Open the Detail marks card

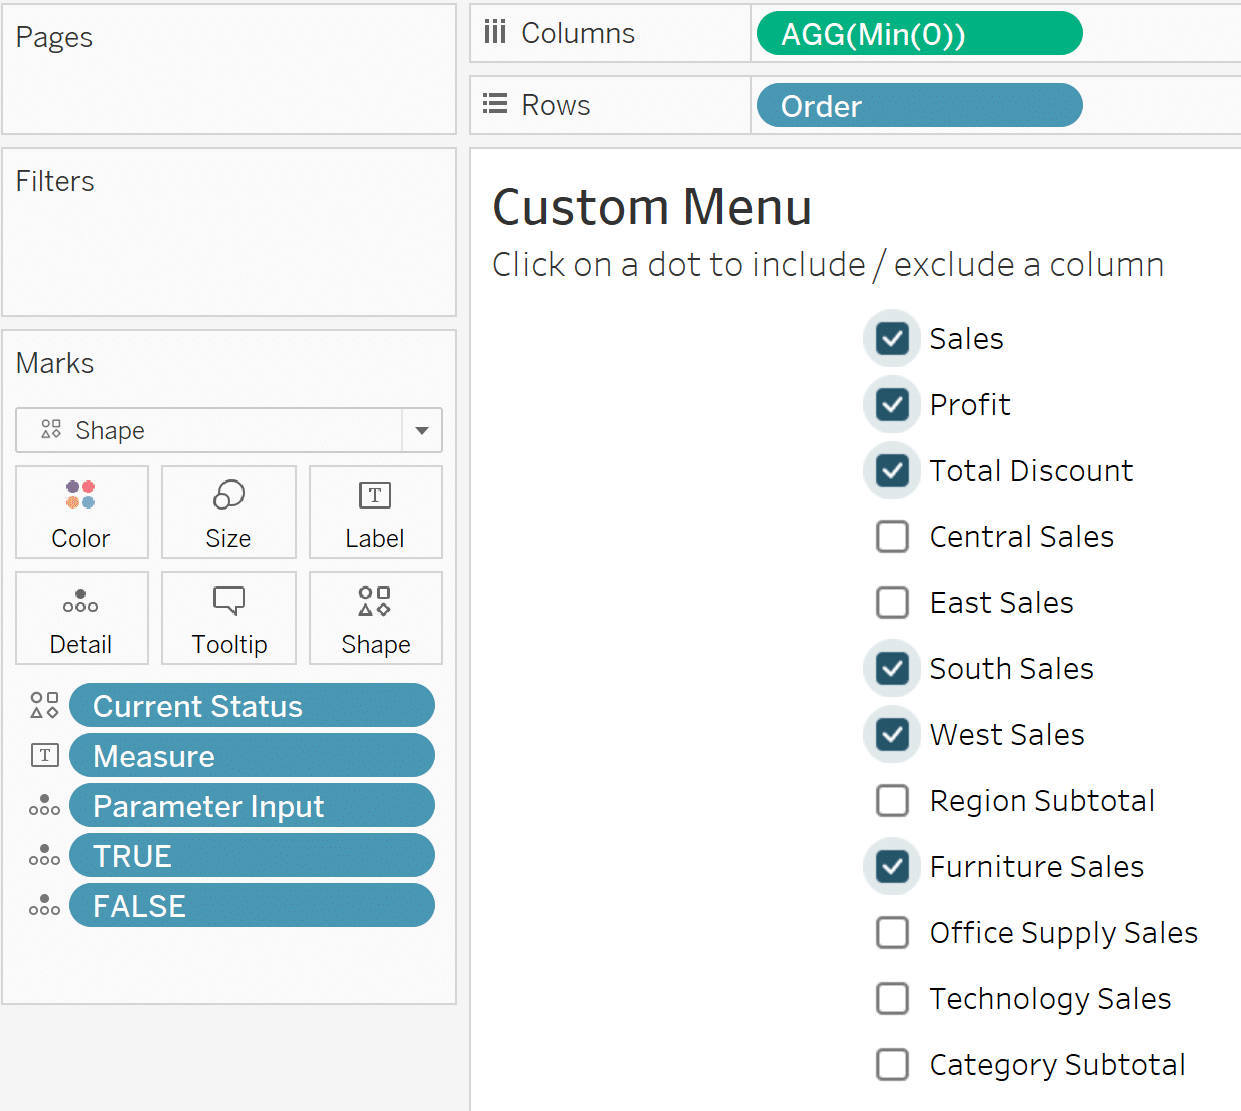pos(81,618)
